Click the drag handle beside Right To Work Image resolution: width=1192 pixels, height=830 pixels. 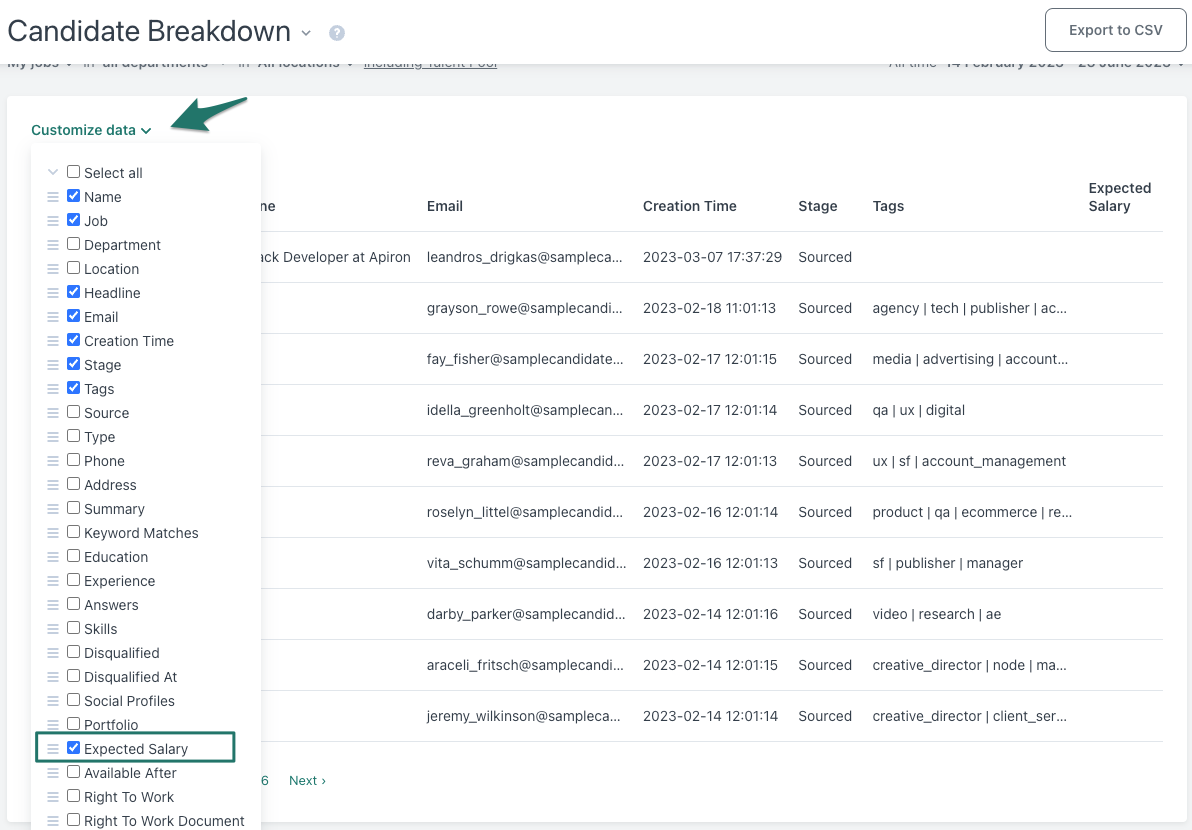(53, 797)
